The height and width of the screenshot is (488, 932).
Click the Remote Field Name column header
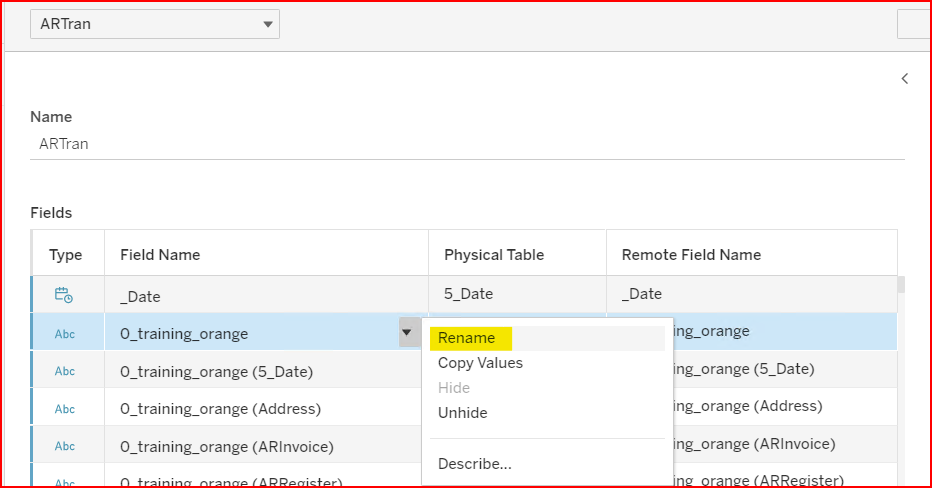(x=691, y=255)
